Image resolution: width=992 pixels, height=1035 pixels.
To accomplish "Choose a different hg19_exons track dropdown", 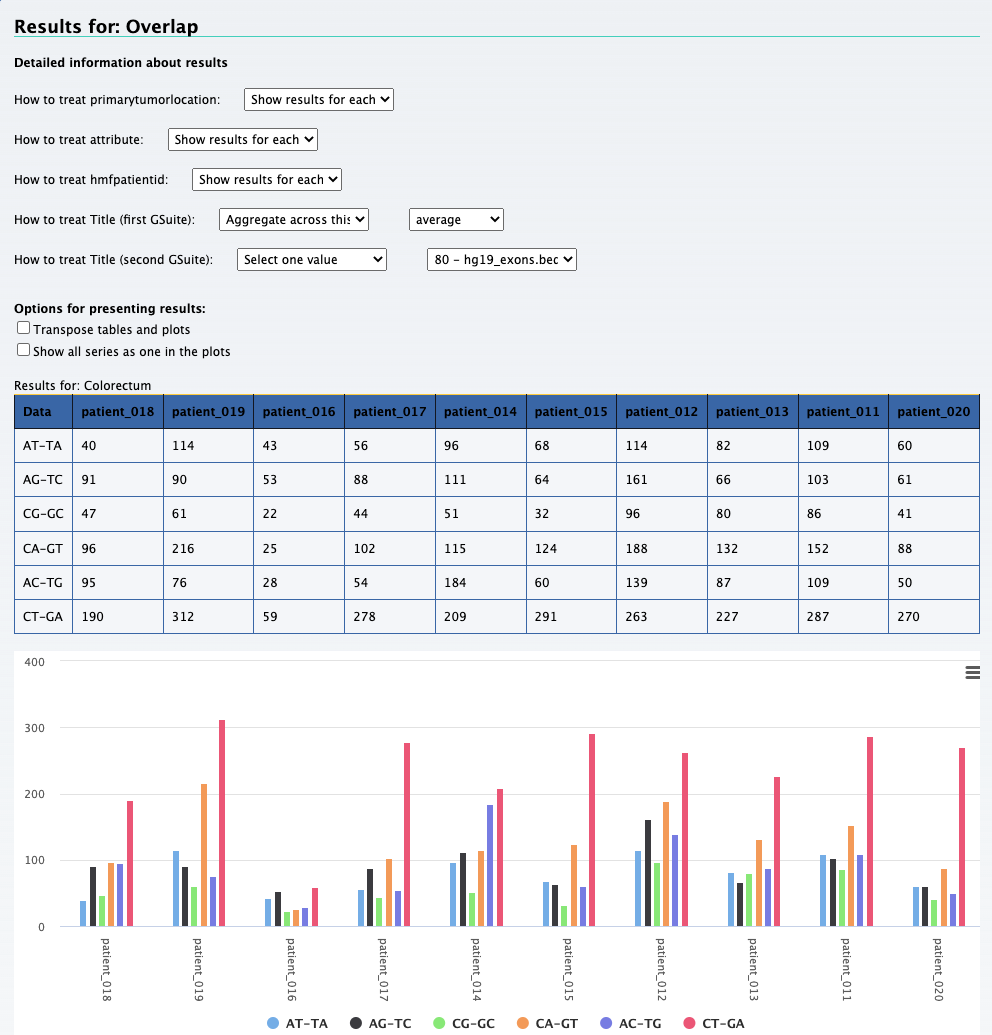I will [x=502, y=259].
